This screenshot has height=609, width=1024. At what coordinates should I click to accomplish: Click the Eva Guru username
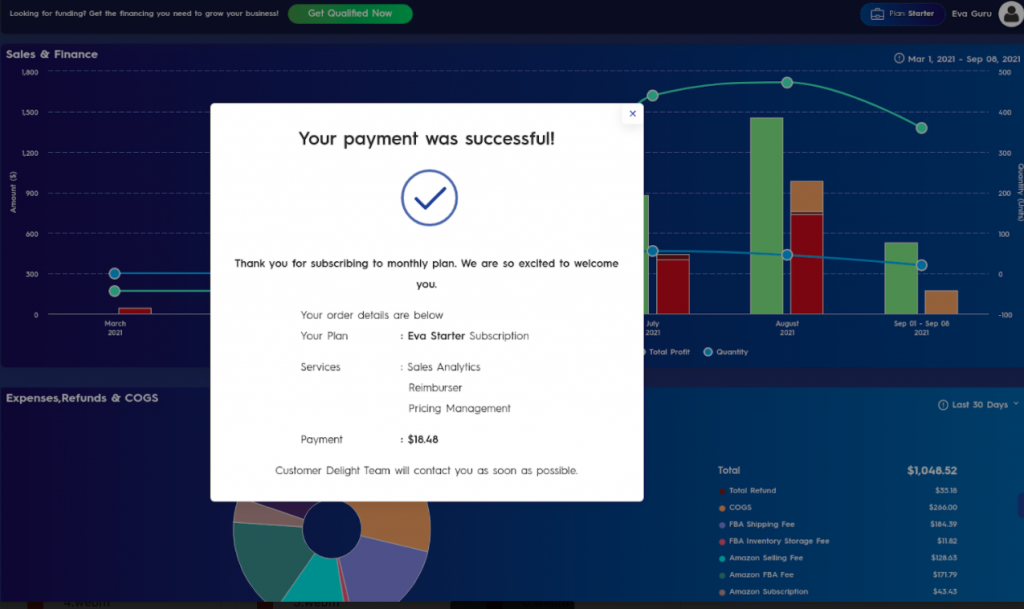pyautogui.click(x=971, y=14)
